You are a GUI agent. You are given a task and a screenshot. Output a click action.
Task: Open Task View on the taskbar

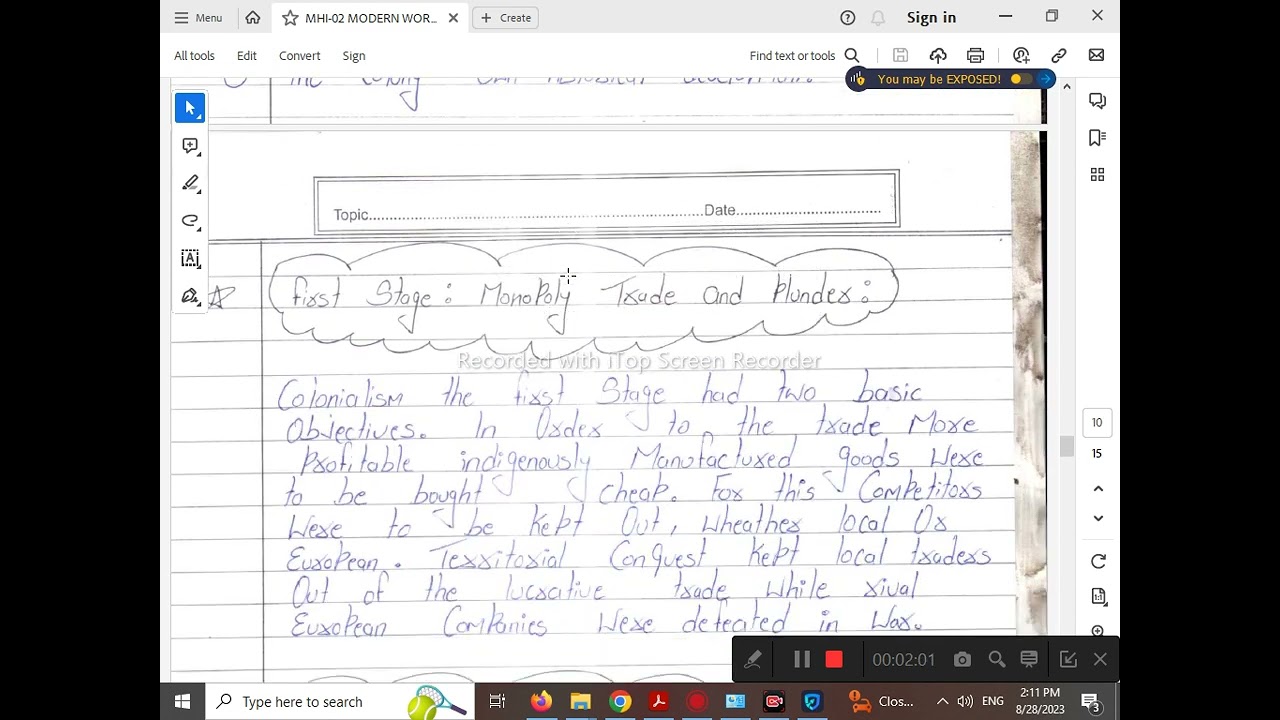coord(497,702)
